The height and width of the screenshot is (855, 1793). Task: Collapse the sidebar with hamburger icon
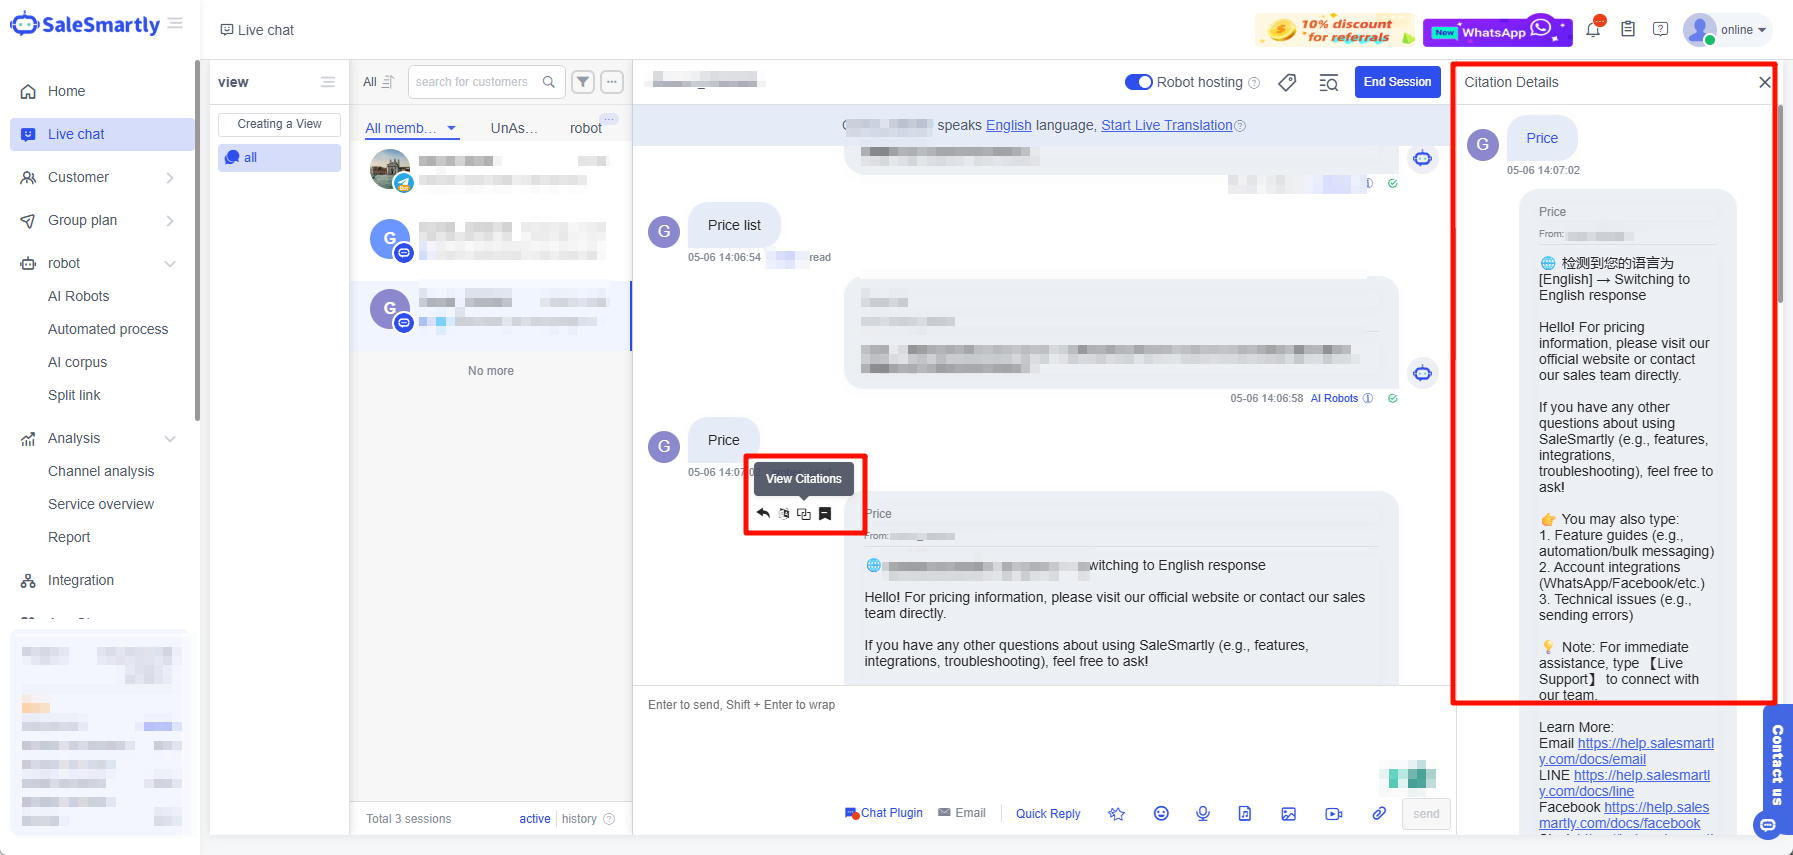176,23
